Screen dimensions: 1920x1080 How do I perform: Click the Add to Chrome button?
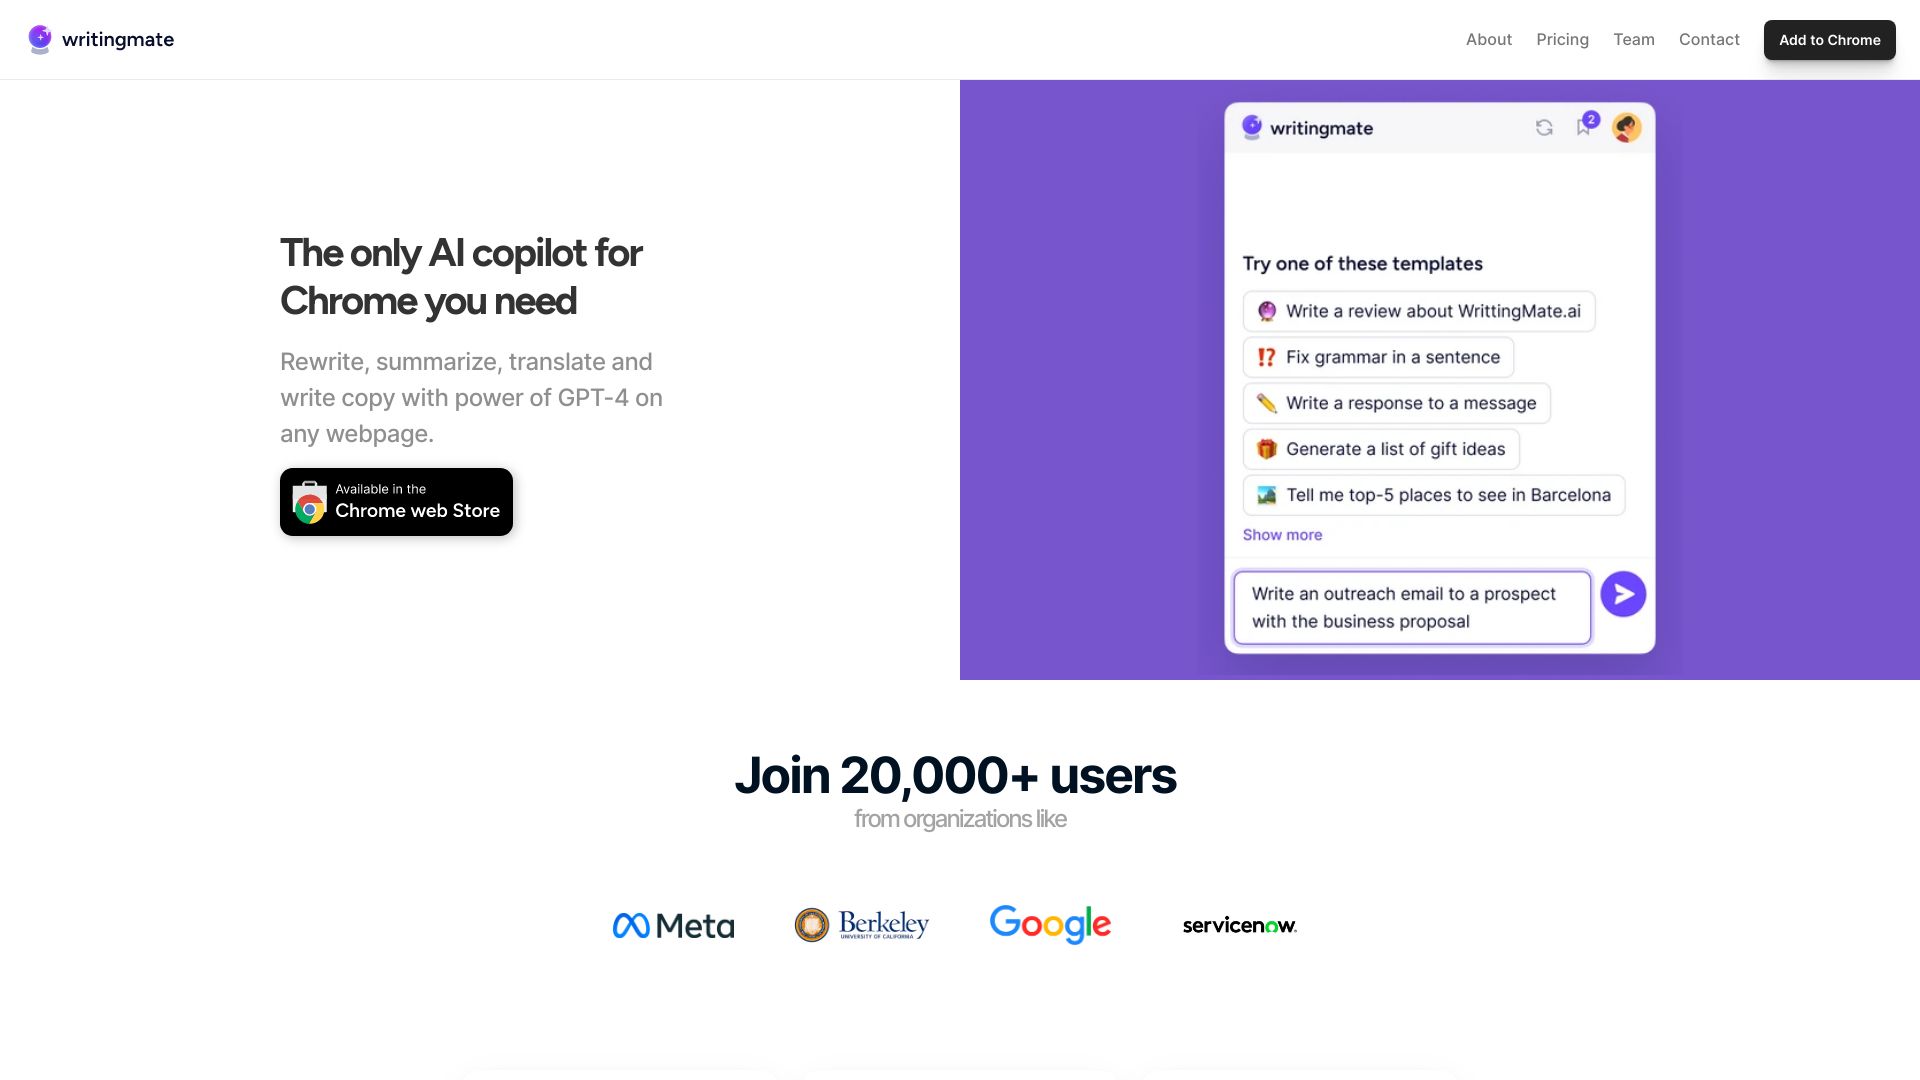(1829, 40)
